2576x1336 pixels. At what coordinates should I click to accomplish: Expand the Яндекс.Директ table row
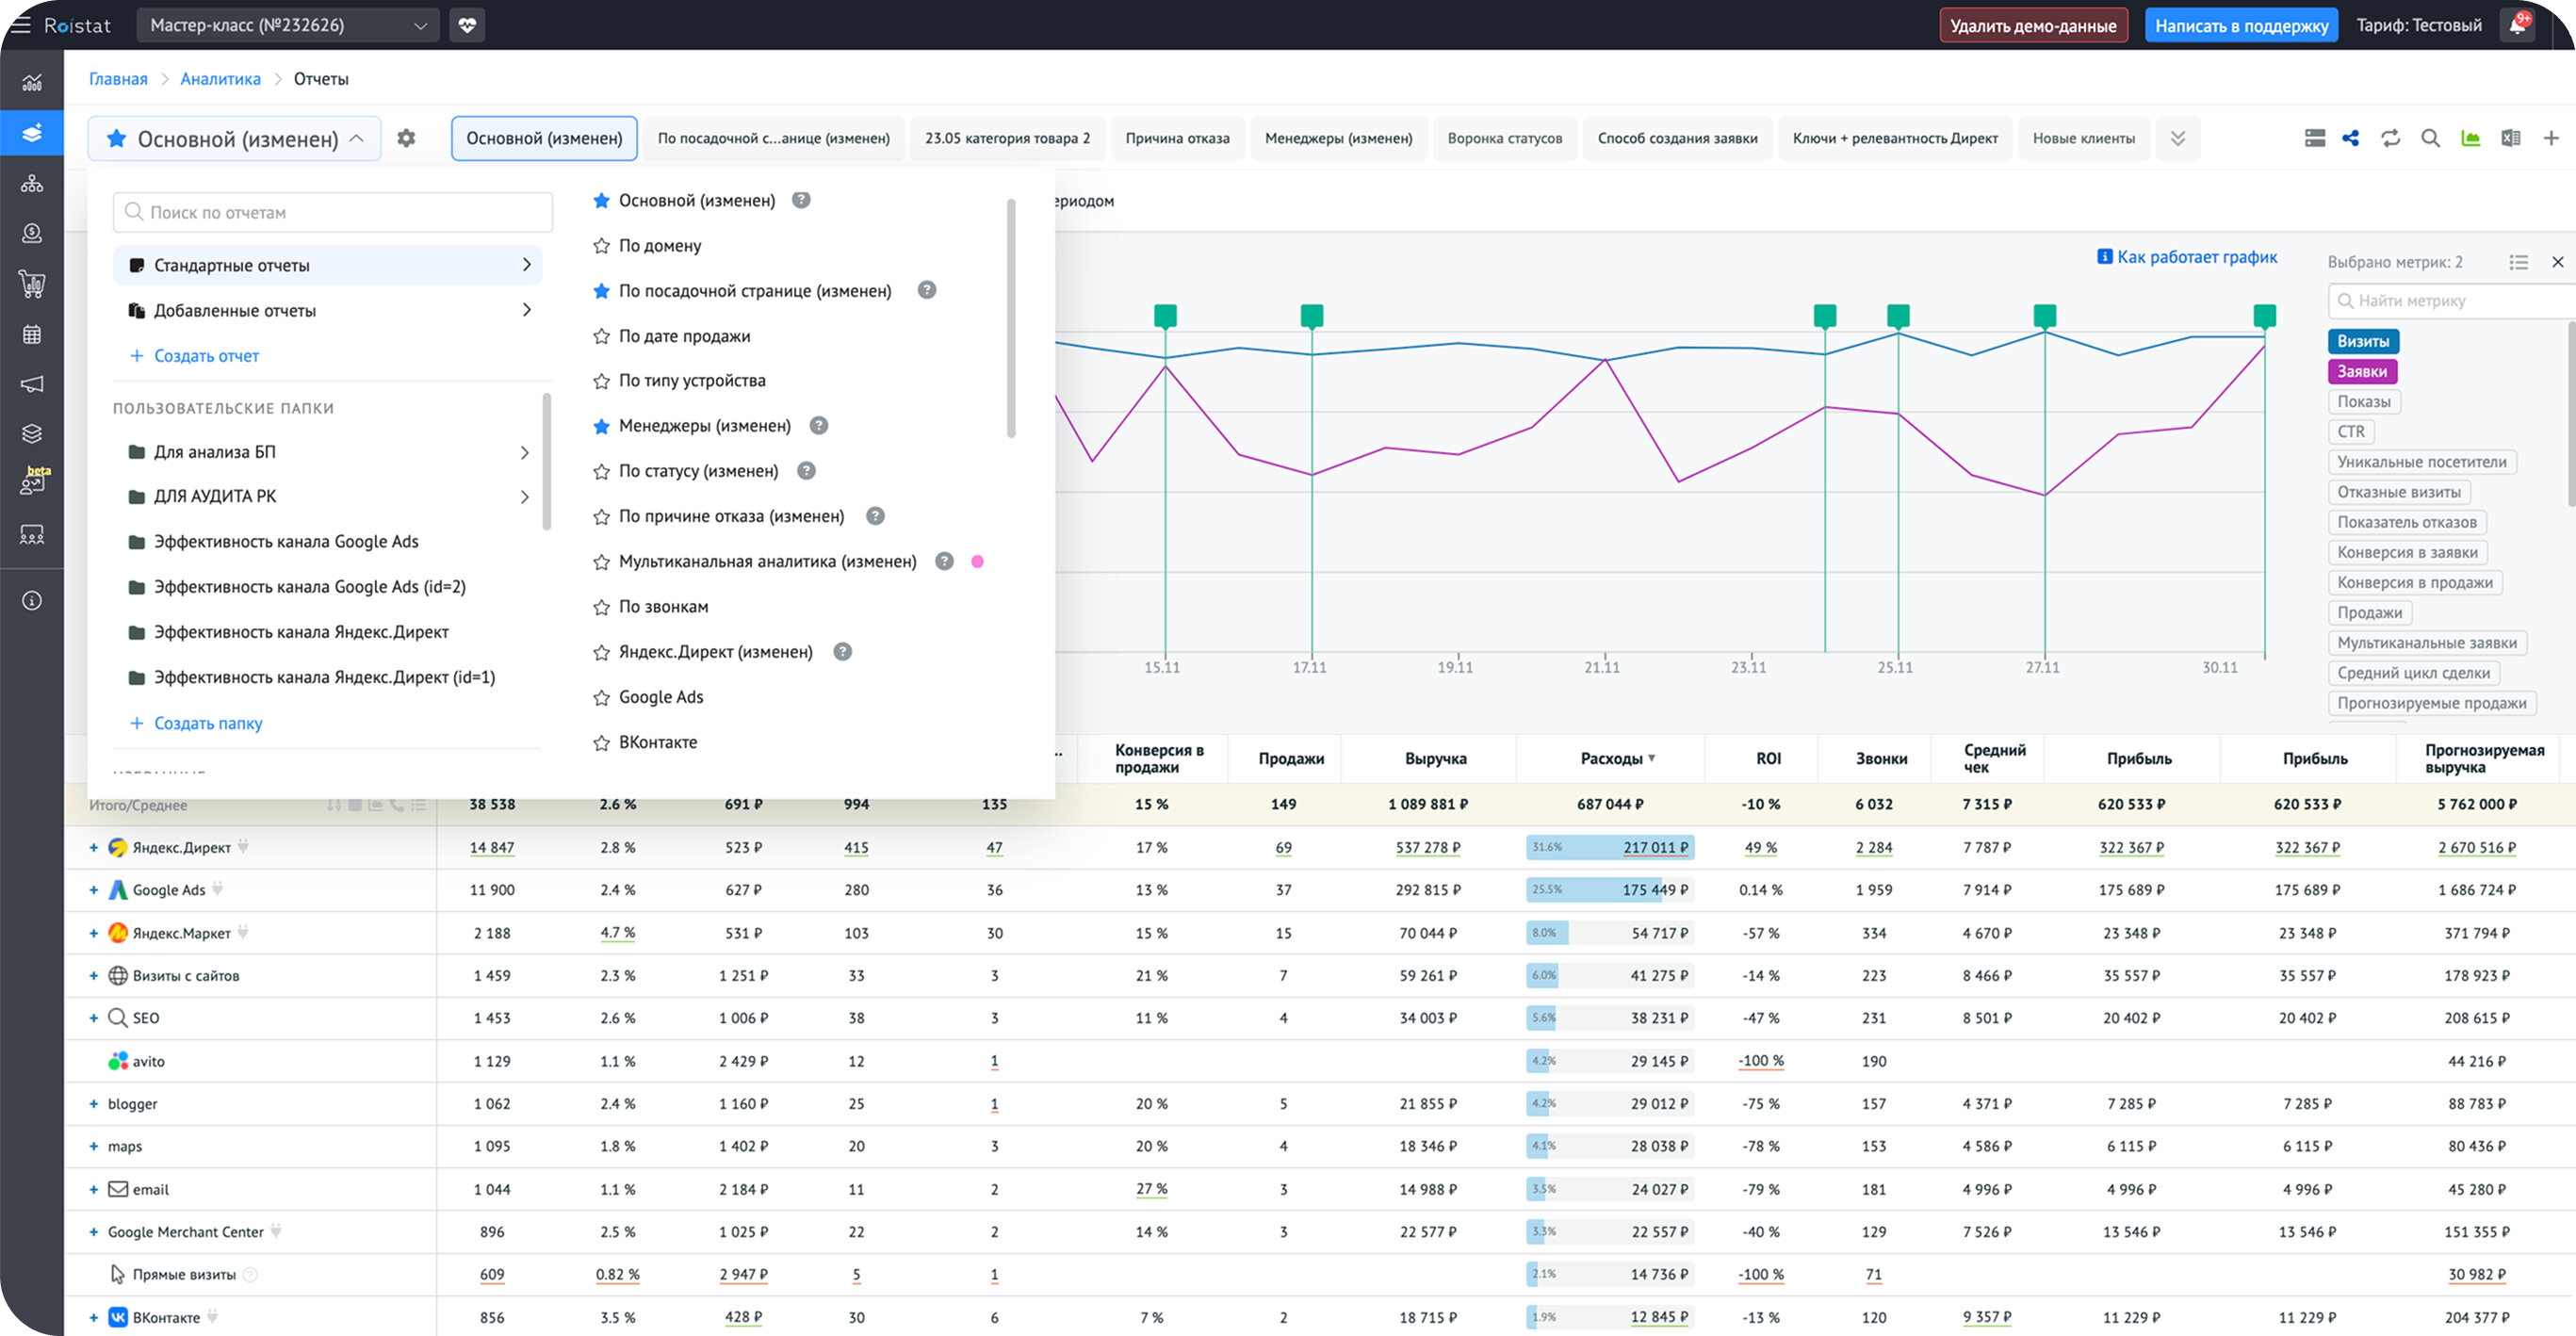(x=94, y=847)
